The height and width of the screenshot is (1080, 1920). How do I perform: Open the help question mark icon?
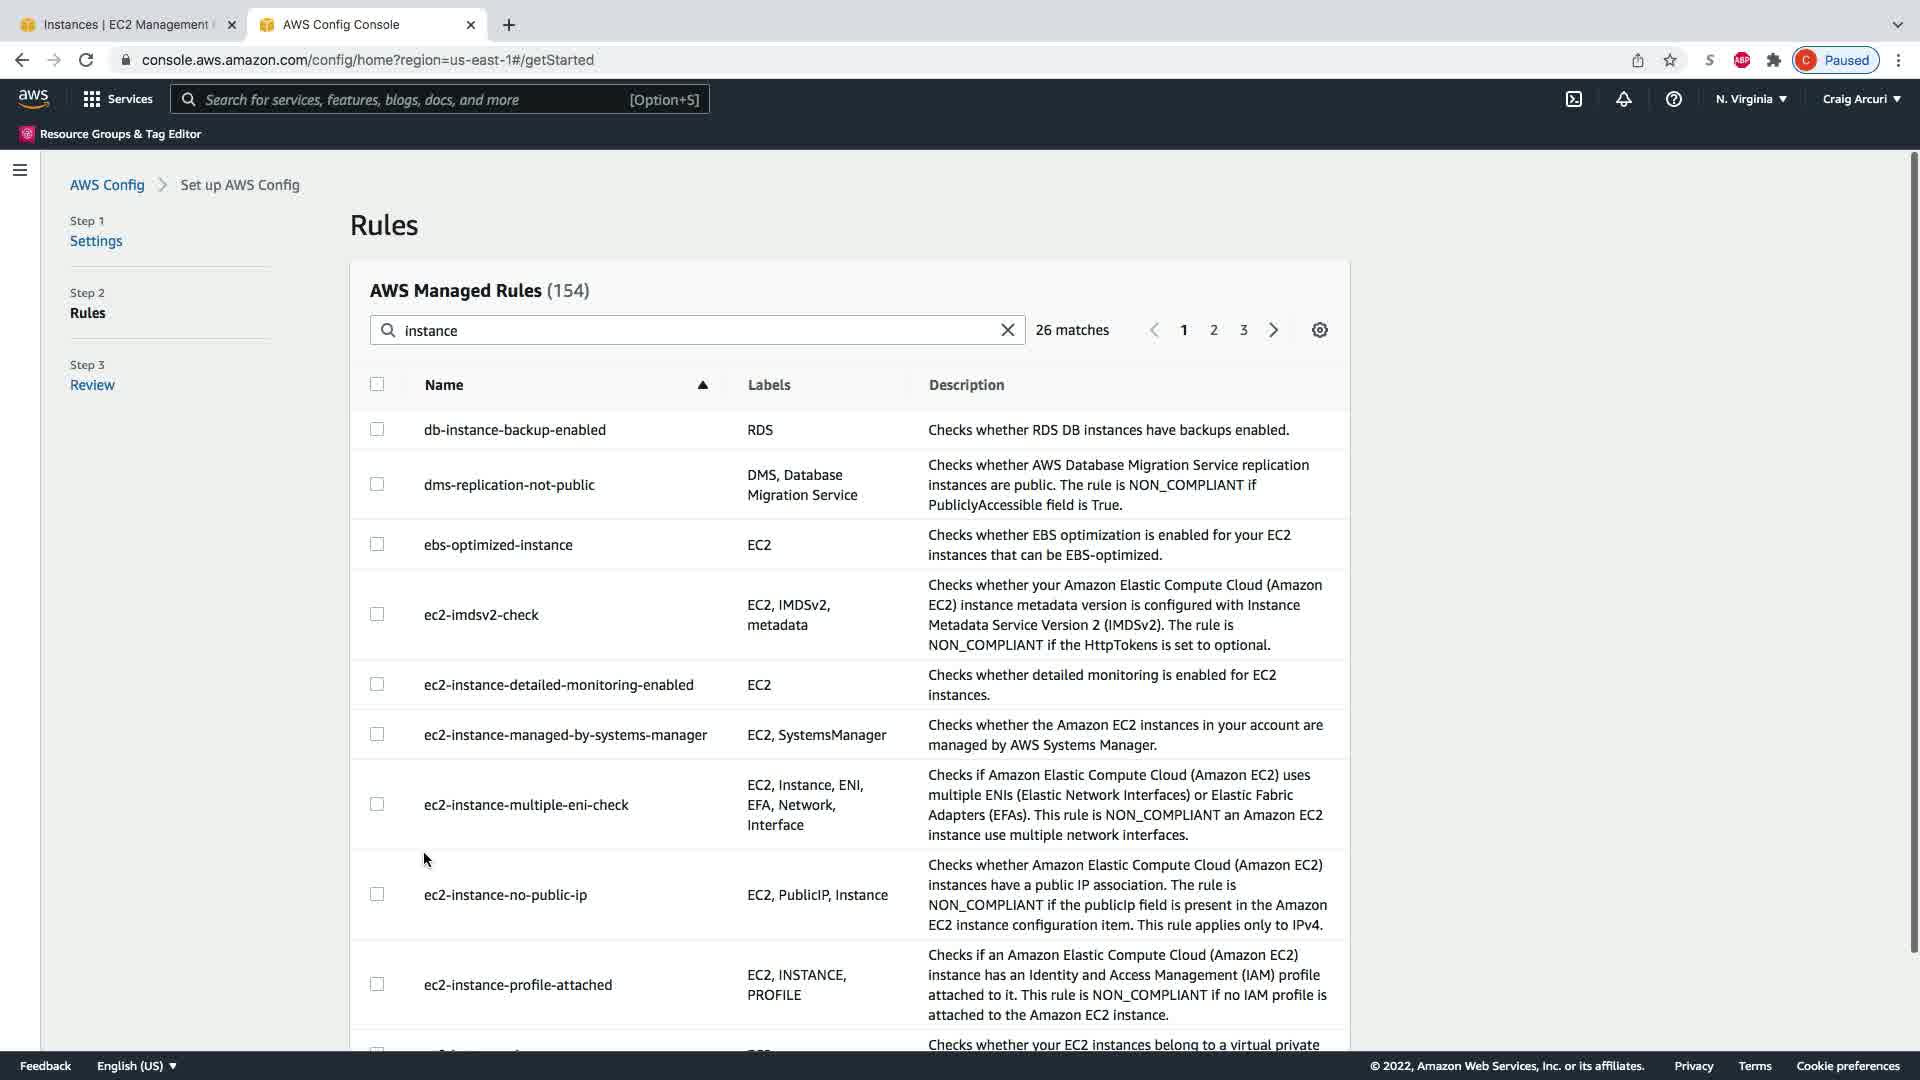(1673, 99)
